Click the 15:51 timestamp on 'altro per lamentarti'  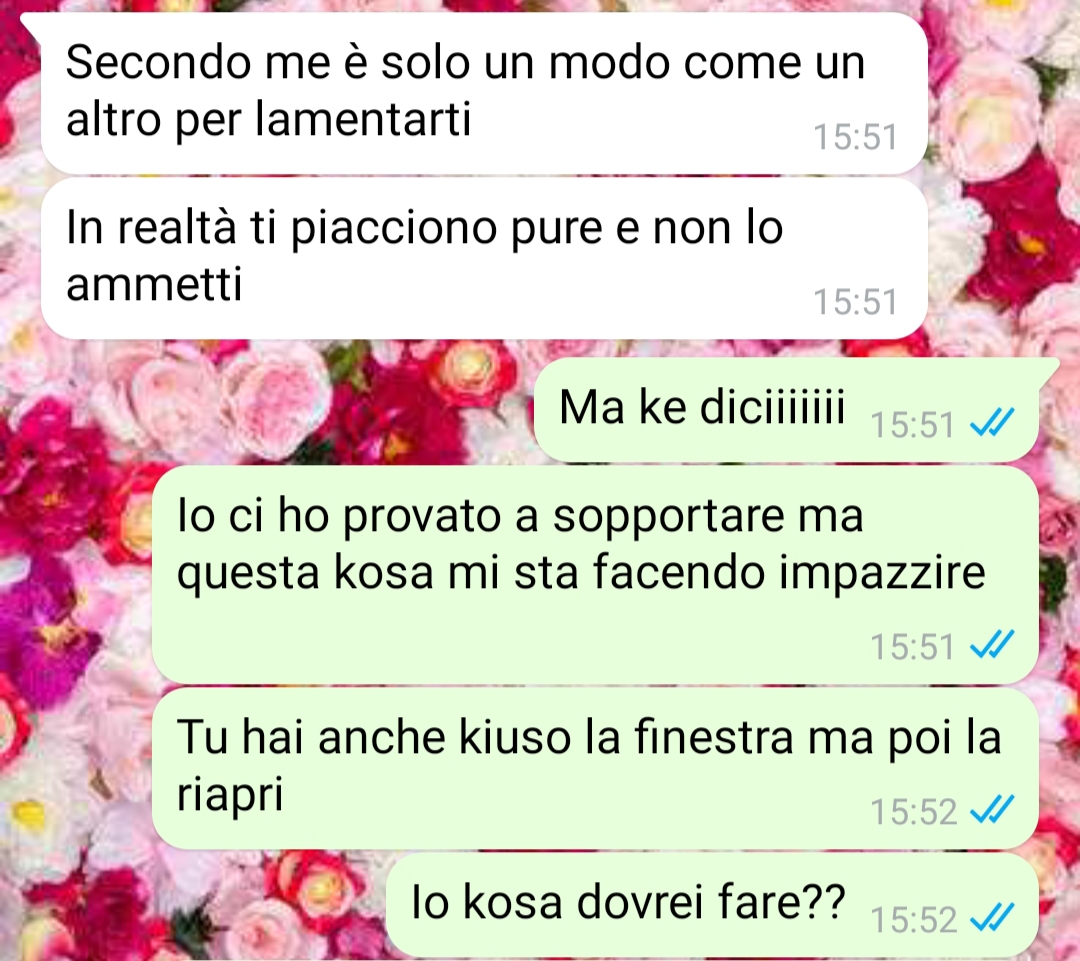point(855,136)
